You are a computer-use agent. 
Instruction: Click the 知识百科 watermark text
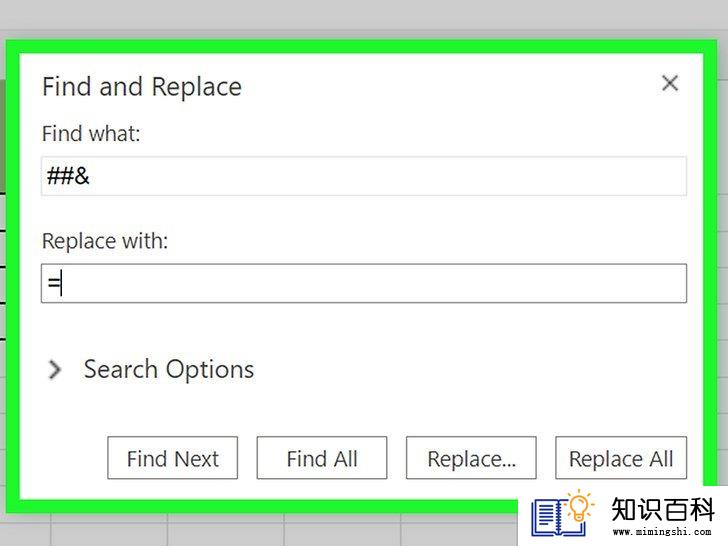coord(663,509)
